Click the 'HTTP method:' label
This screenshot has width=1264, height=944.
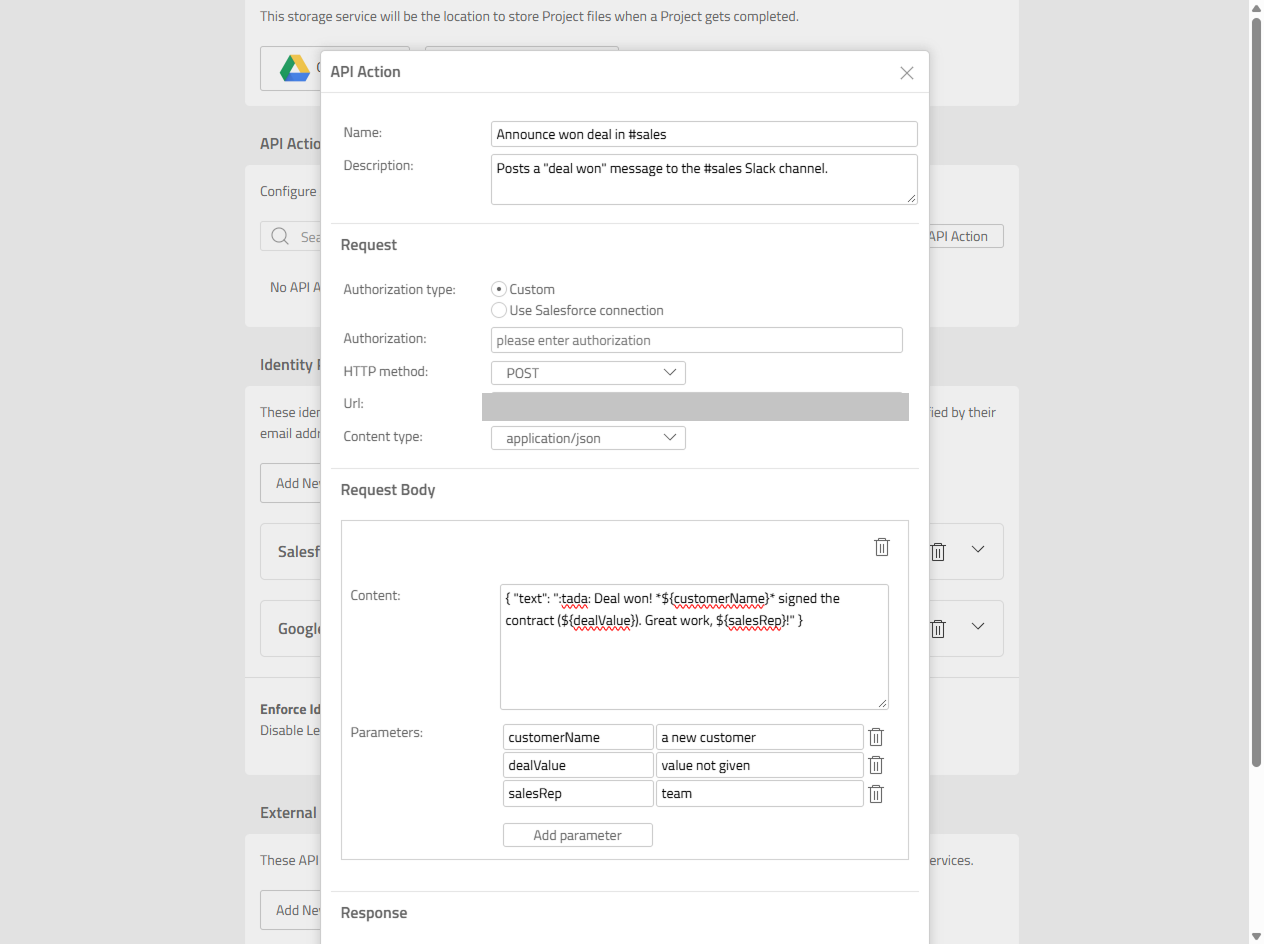coord(385,371)
